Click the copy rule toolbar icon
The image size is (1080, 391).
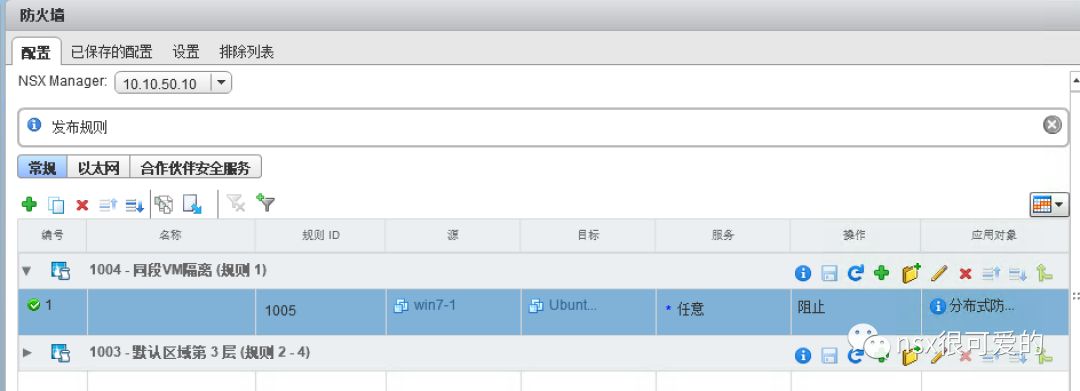pyautogui.click(x=56, y=204)
